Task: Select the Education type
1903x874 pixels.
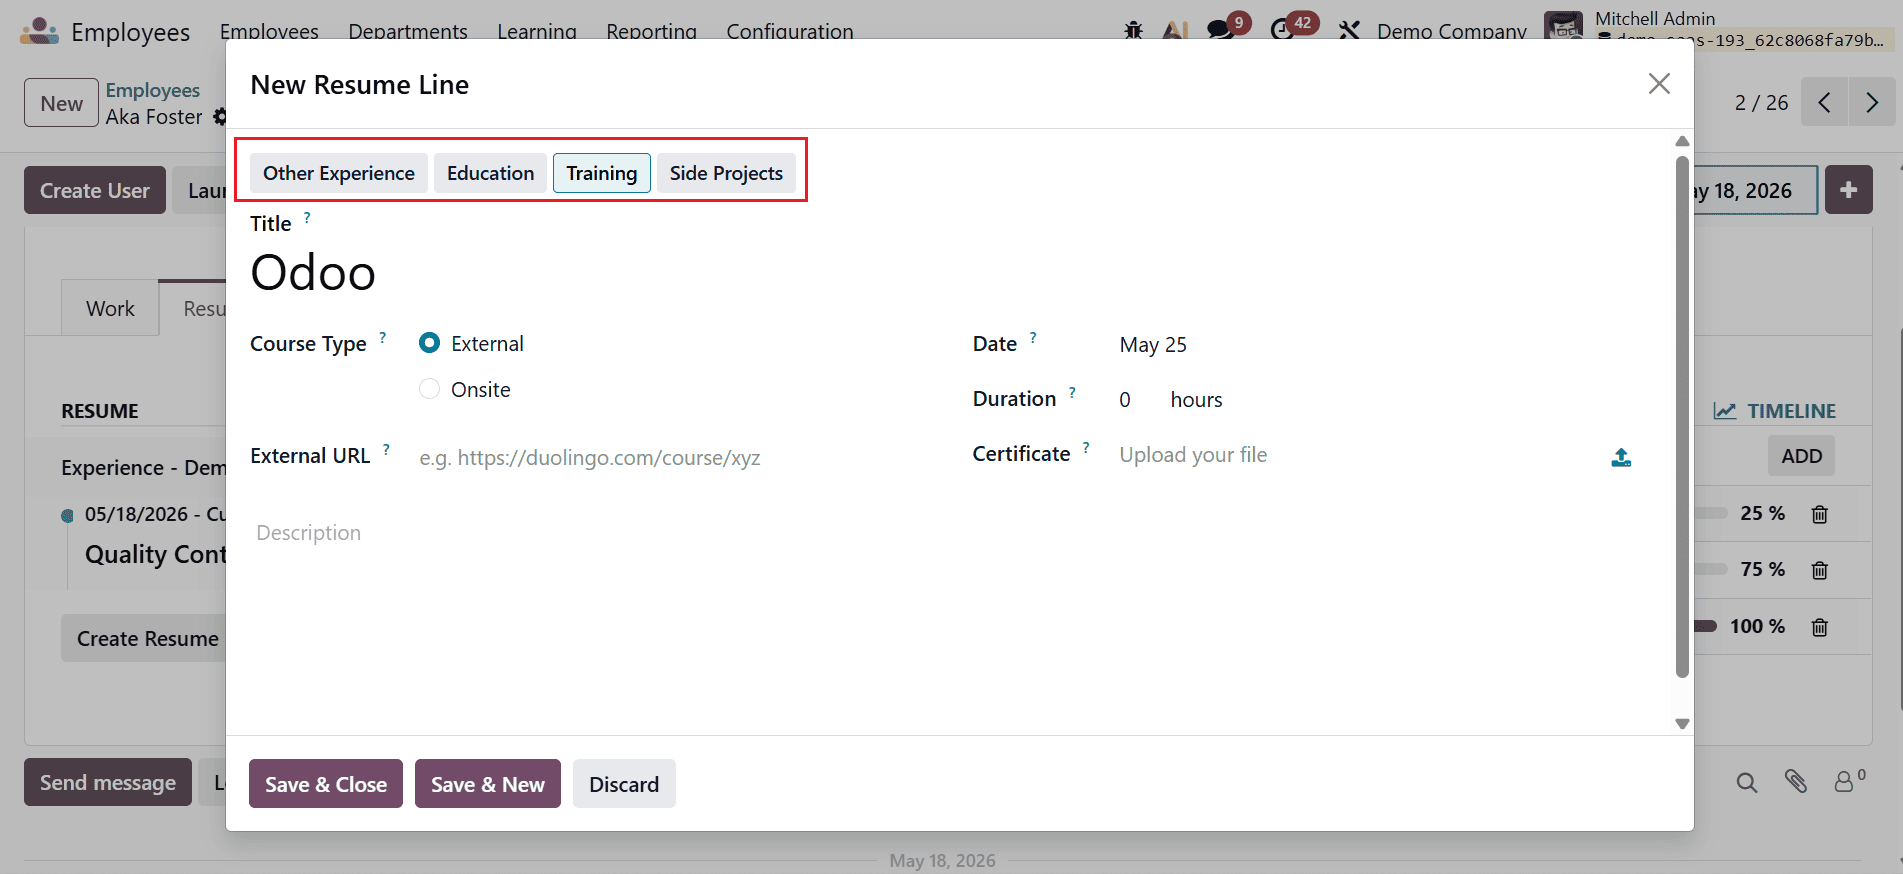Action: coord(490,173)
